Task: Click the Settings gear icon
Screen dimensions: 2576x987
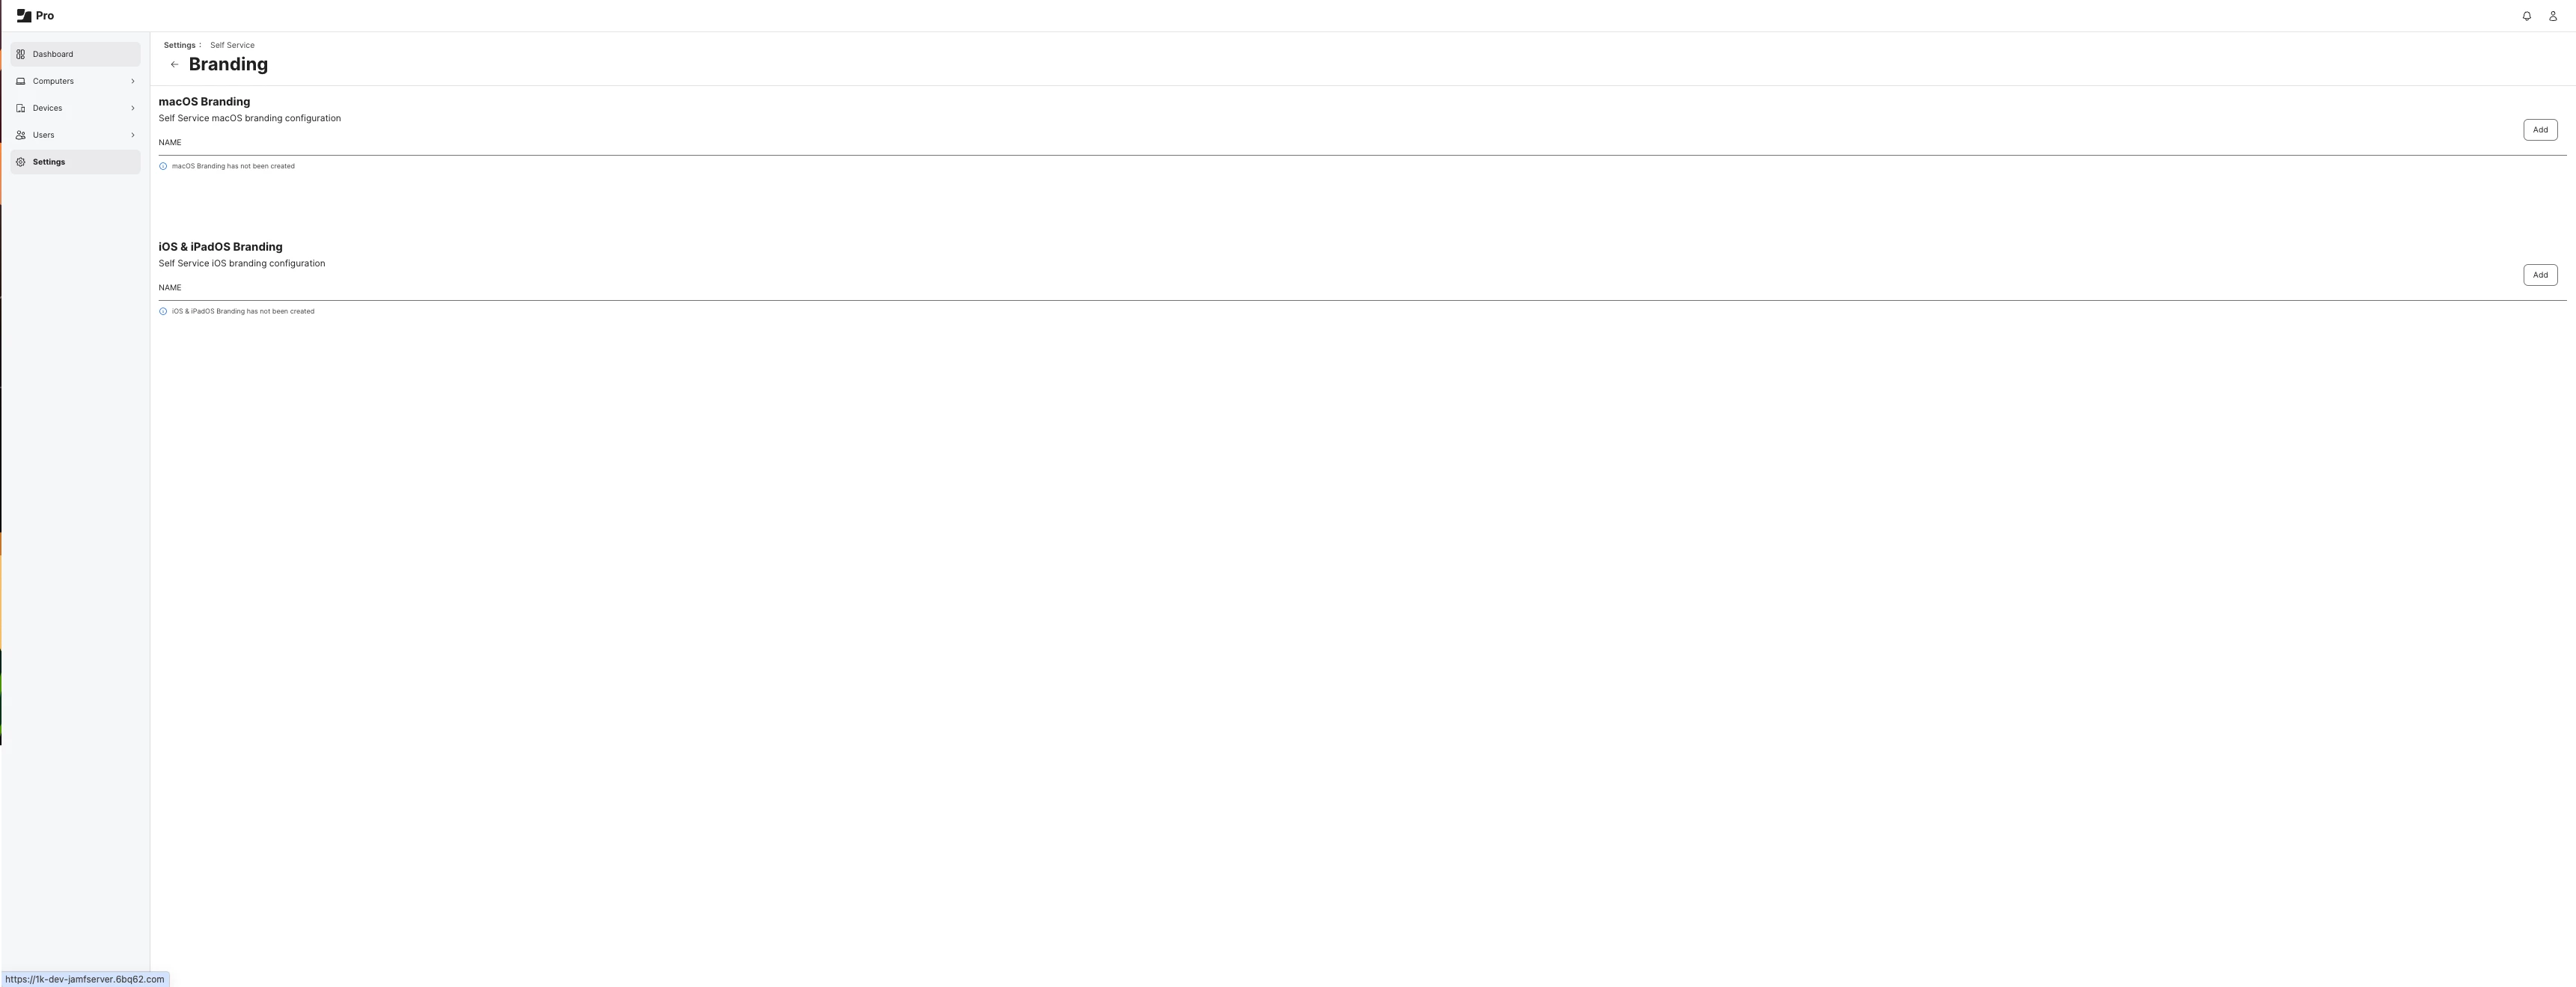Action: point(21,162)
